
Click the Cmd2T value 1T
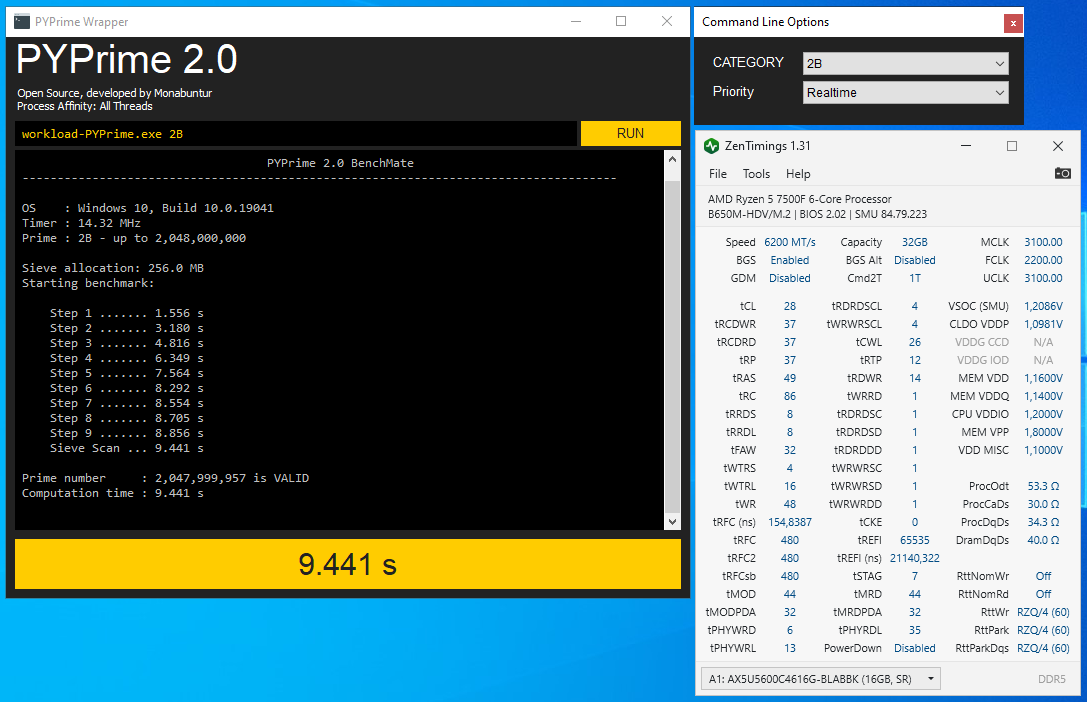pyautogui.click(x=915, y=278)
